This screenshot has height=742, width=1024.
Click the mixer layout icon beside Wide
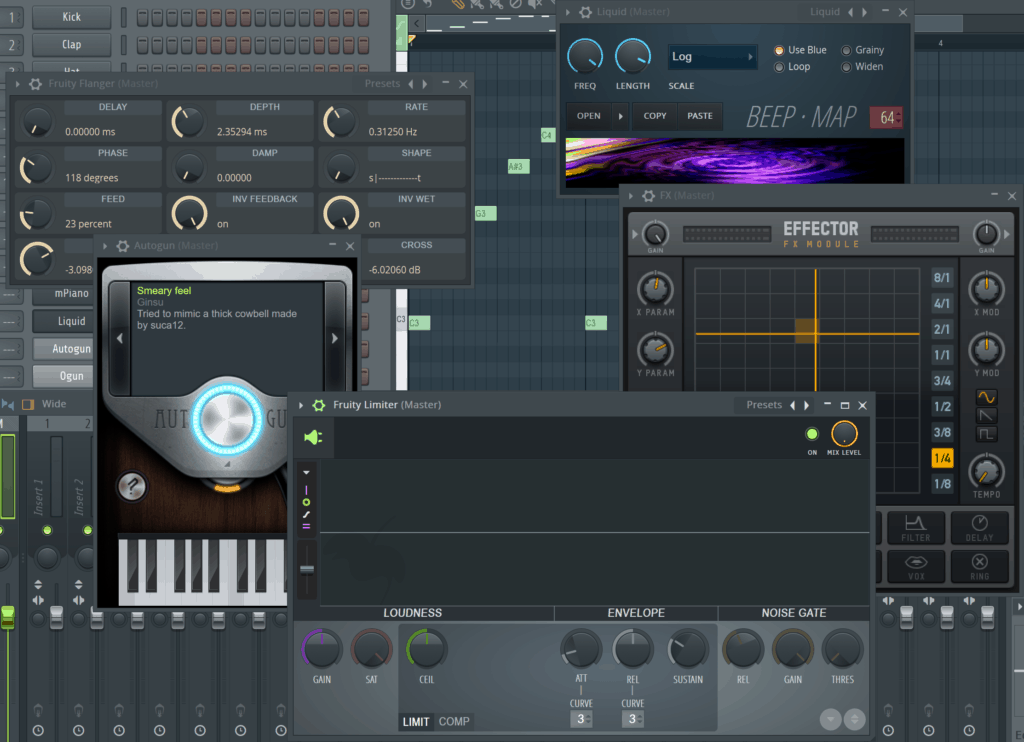pyautogui.click(x=28, y=404)
